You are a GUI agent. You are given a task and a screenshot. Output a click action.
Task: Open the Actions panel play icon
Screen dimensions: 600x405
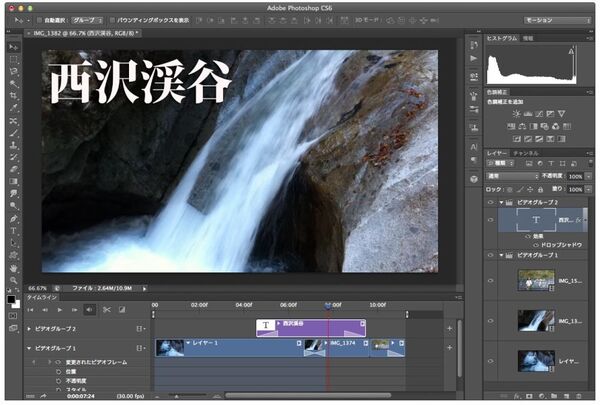pyautogui.click(x=474, y=58)
